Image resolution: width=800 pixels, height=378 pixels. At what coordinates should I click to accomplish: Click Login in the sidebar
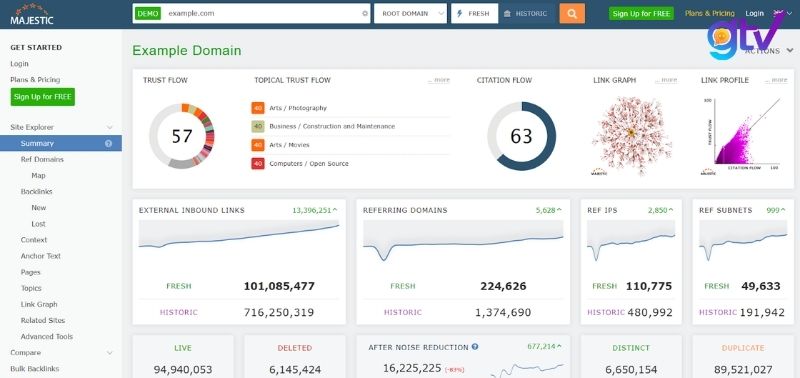pos(19,64)
